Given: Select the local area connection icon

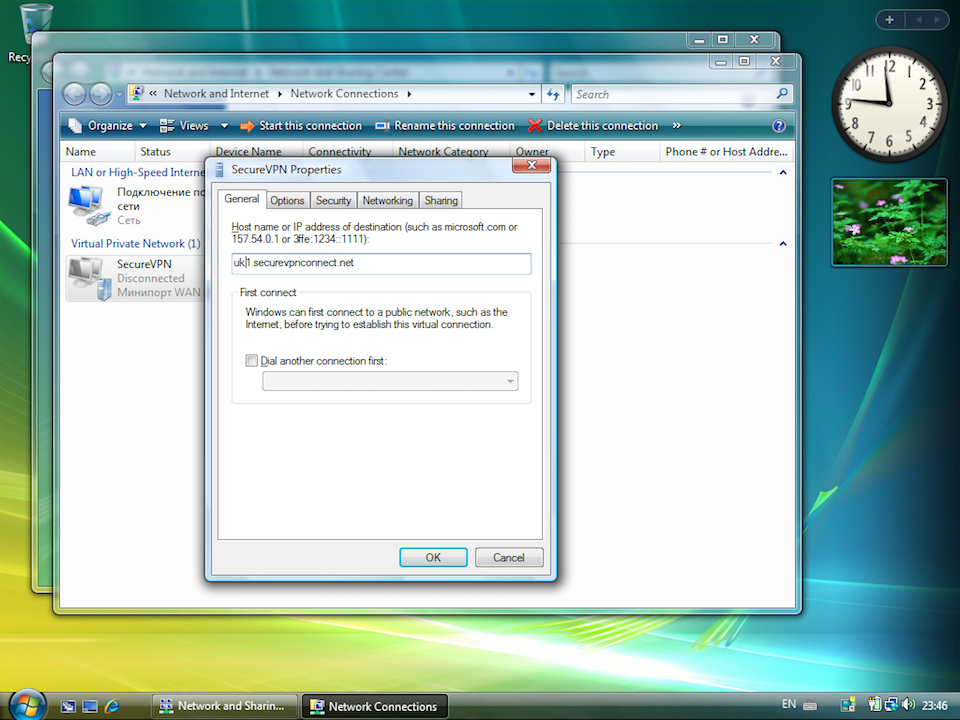Looking at the screenshot, I should tap(89, 206).
